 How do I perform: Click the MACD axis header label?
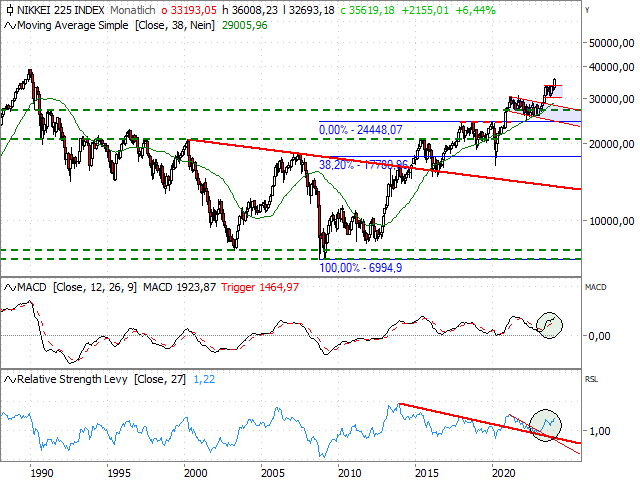coord(596,287)
